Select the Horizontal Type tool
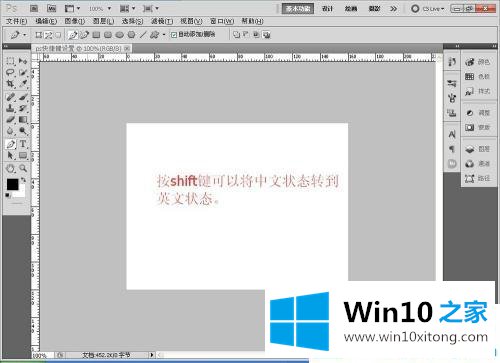This screenshot has width=500, height=363. click(23, 144)
